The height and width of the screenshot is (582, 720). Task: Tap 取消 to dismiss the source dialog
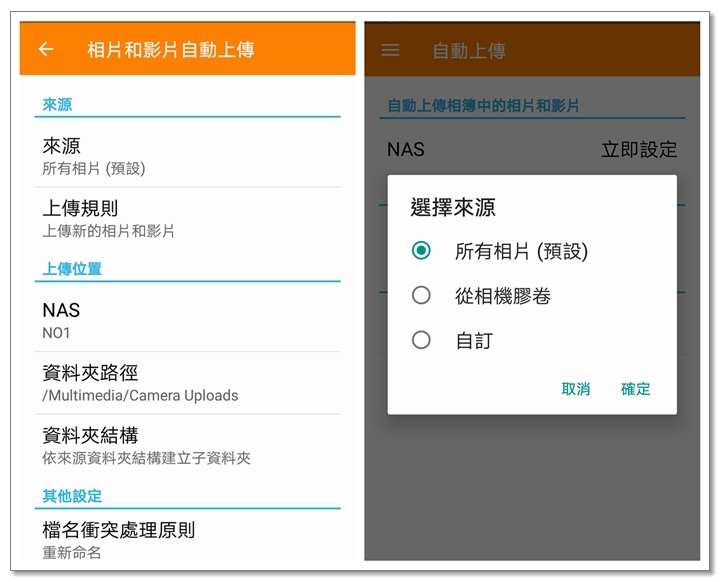coord(575,389)
